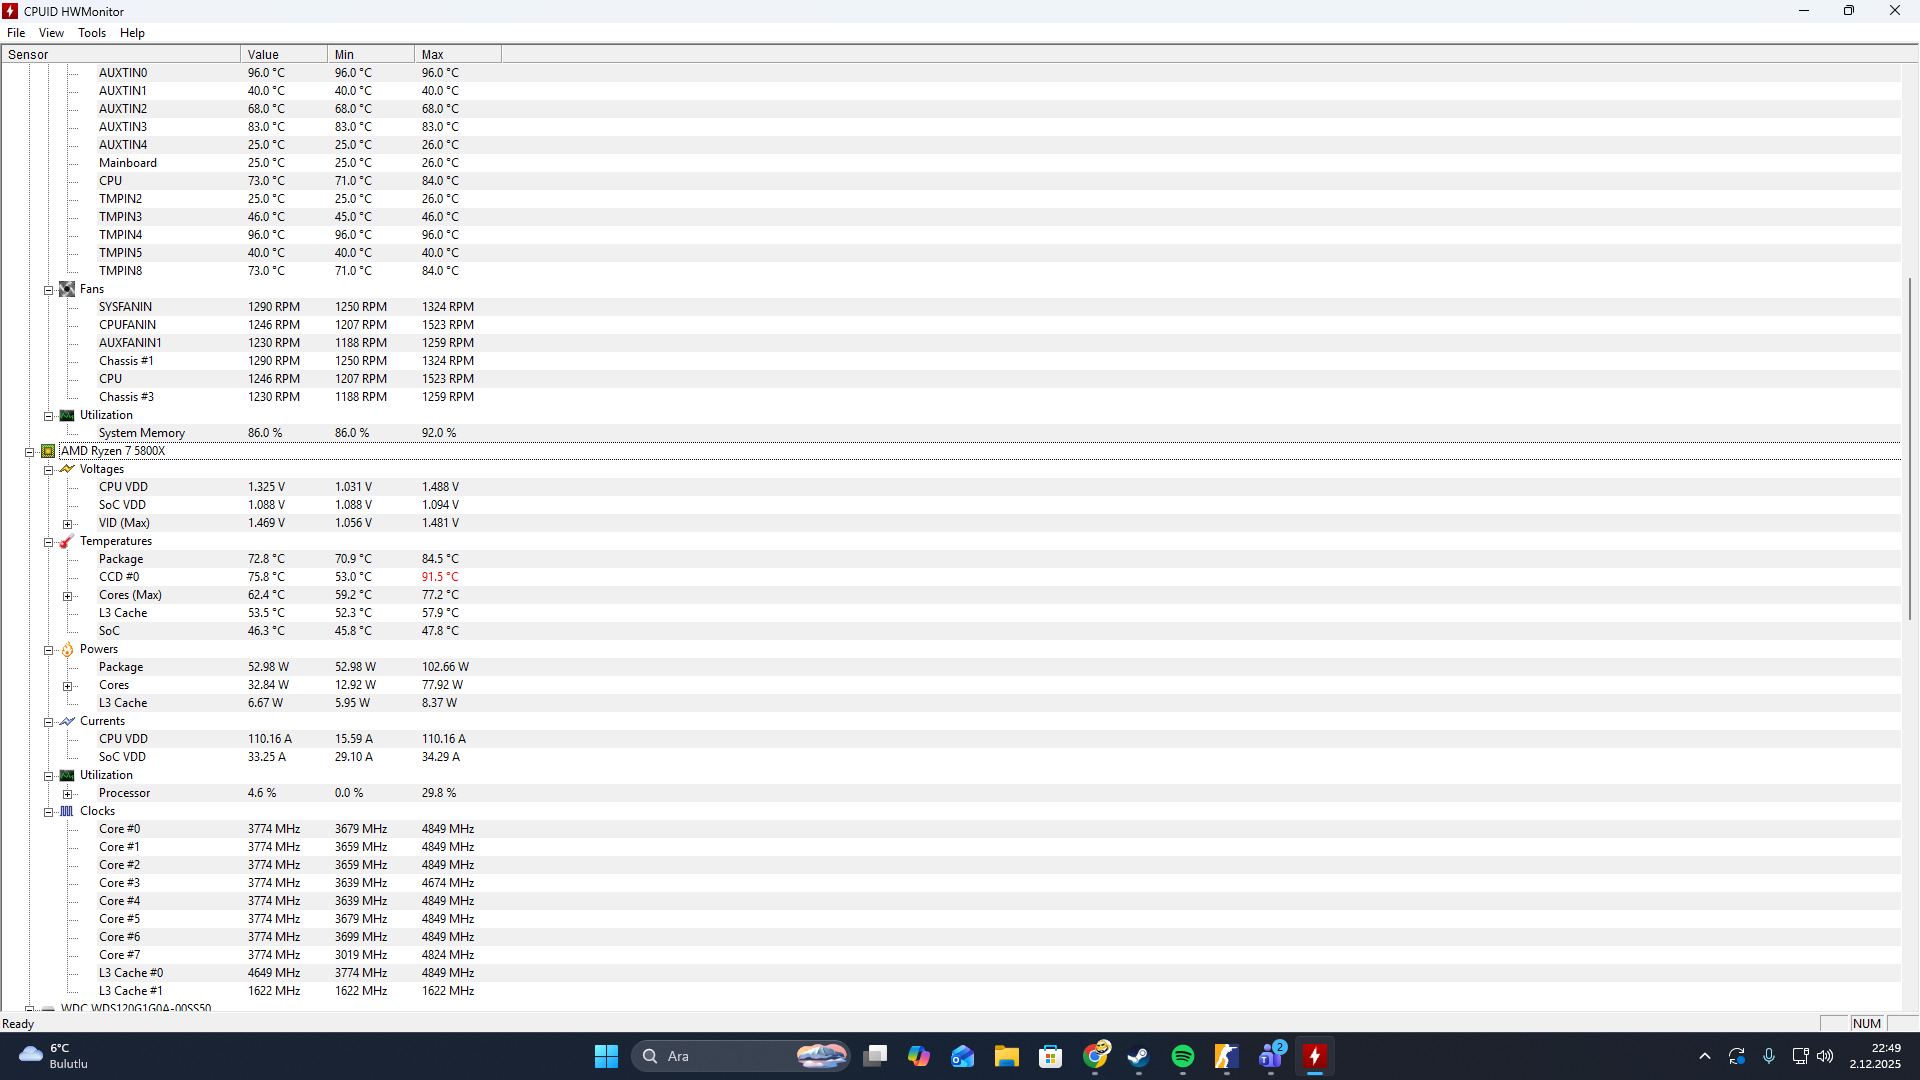Click the 110.16 A current value for CPU VDD
Image resolution: width=1920 pixels, height=1080 pixels.
[x=270, y=739]
